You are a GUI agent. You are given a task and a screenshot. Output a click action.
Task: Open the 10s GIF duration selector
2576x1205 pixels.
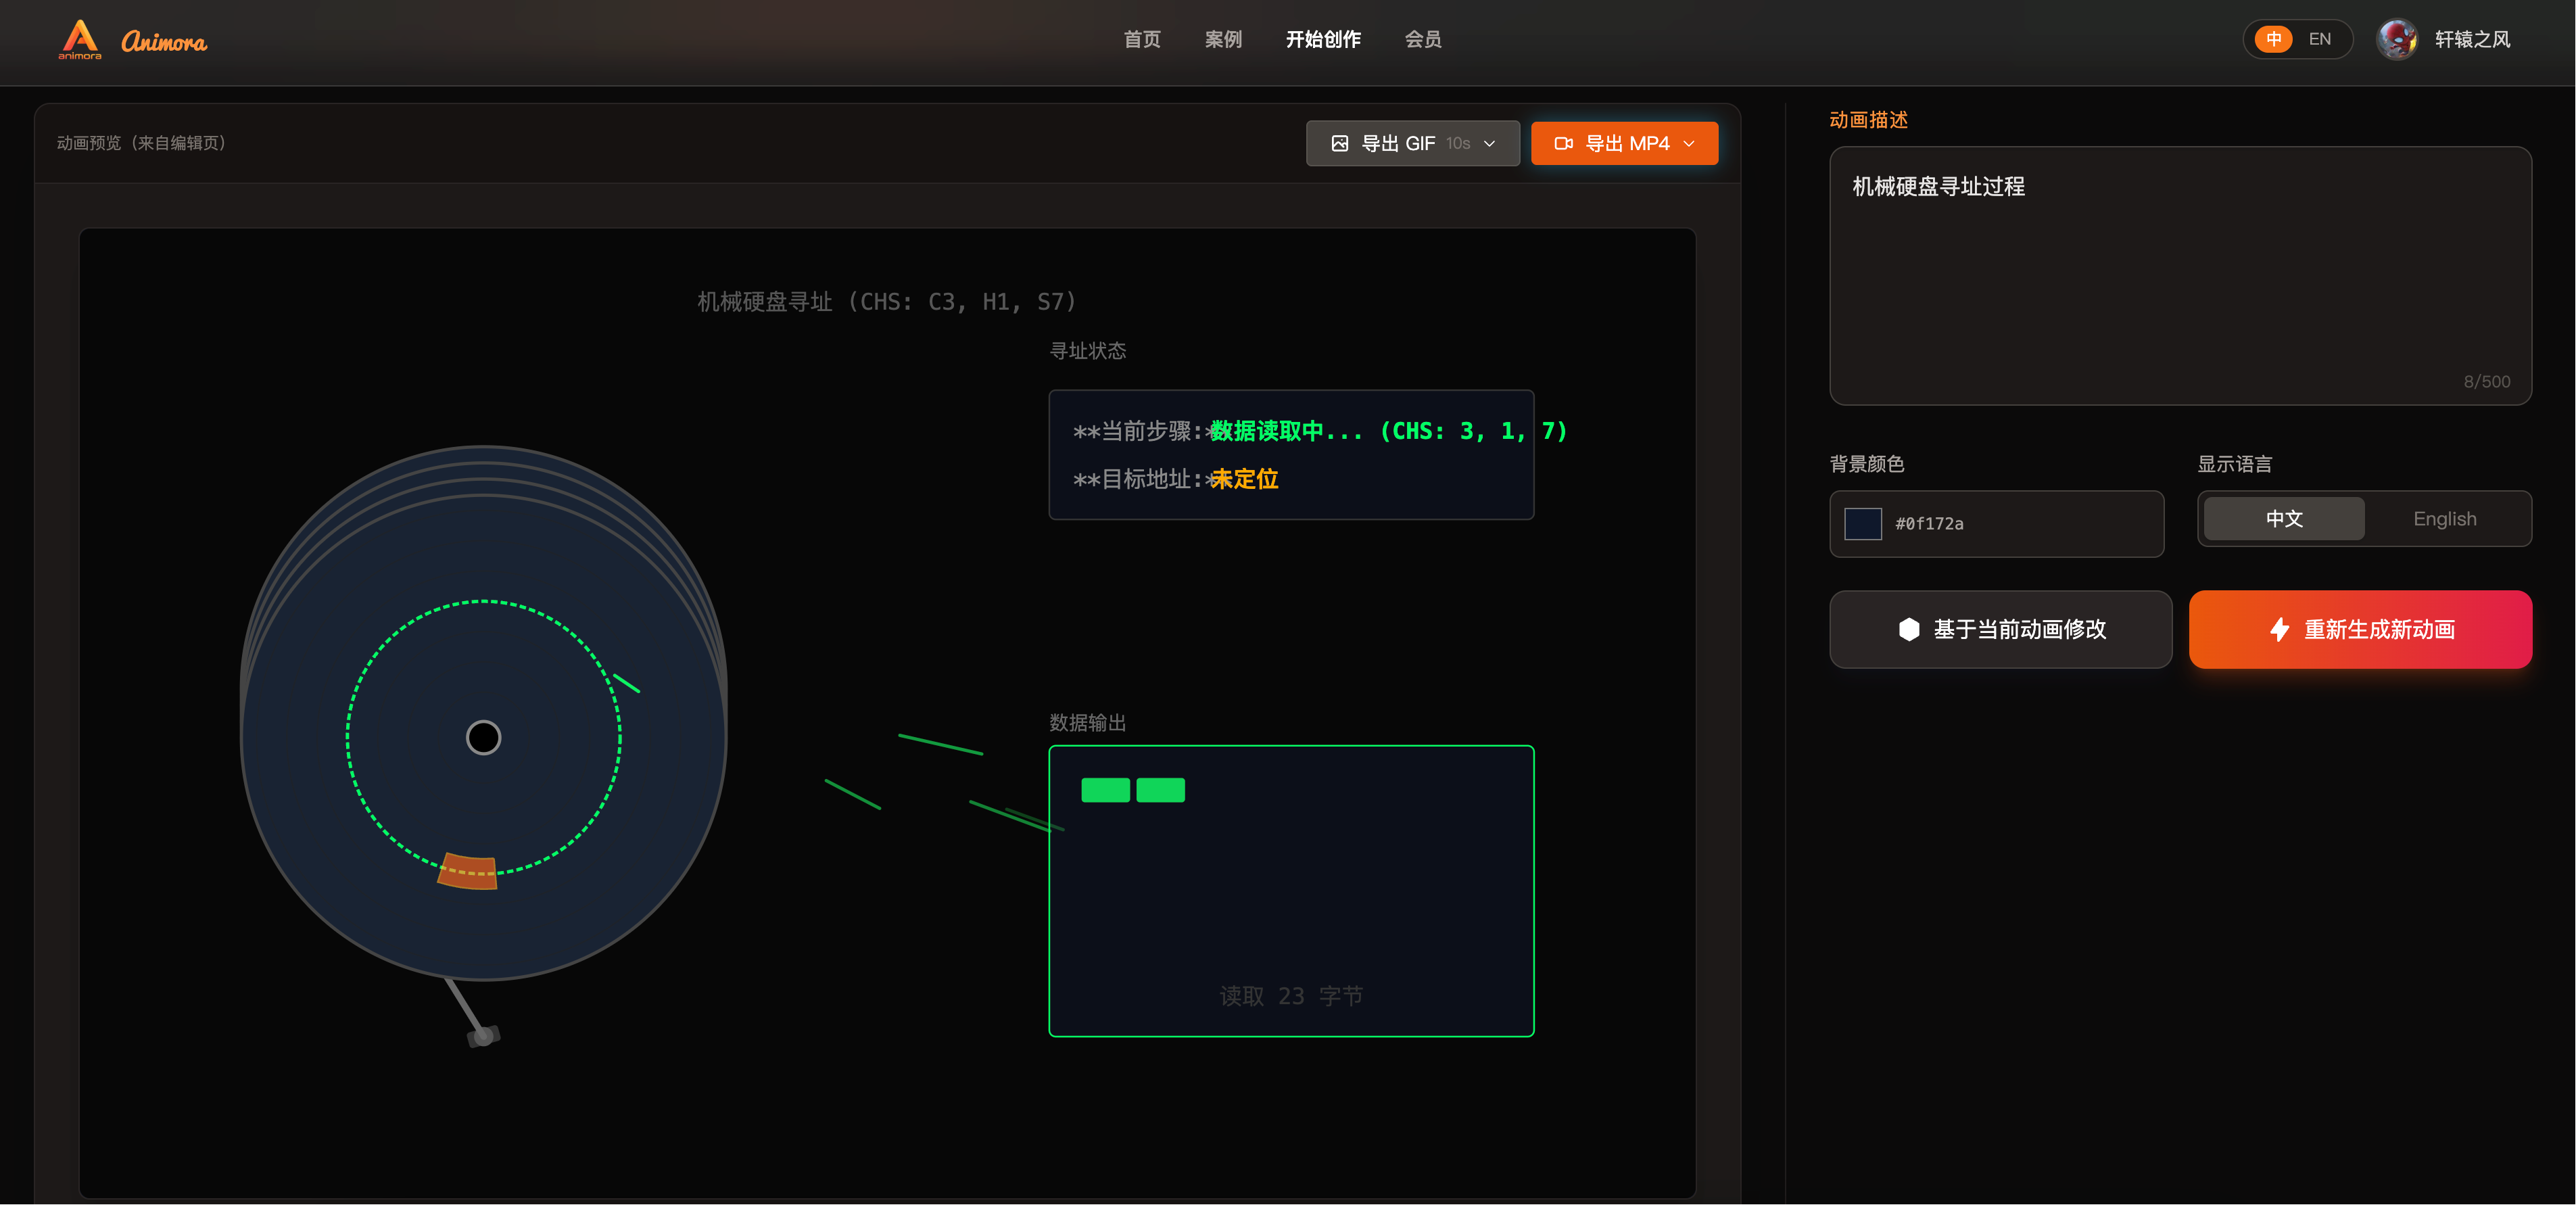coord(1458,144)
